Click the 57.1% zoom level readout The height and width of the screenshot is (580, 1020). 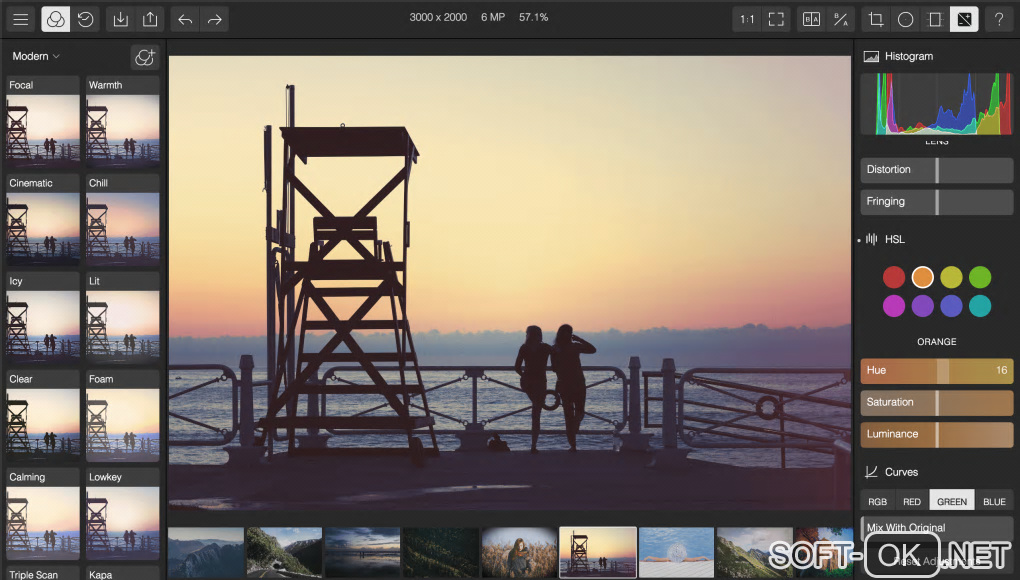pyautogui.click(x=533, y=18)
